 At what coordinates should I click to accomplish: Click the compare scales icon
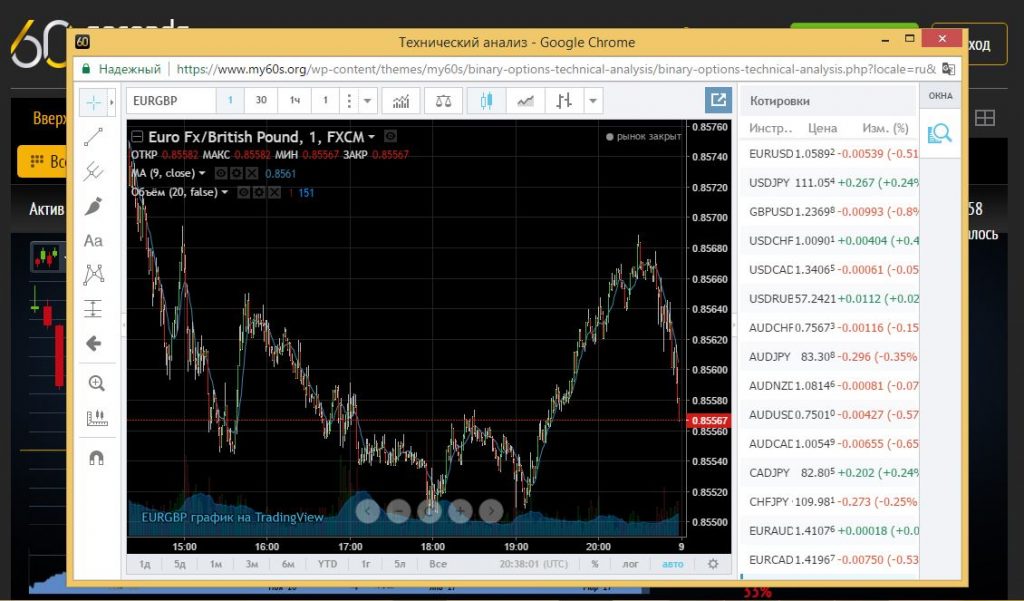tap(443, 101)
